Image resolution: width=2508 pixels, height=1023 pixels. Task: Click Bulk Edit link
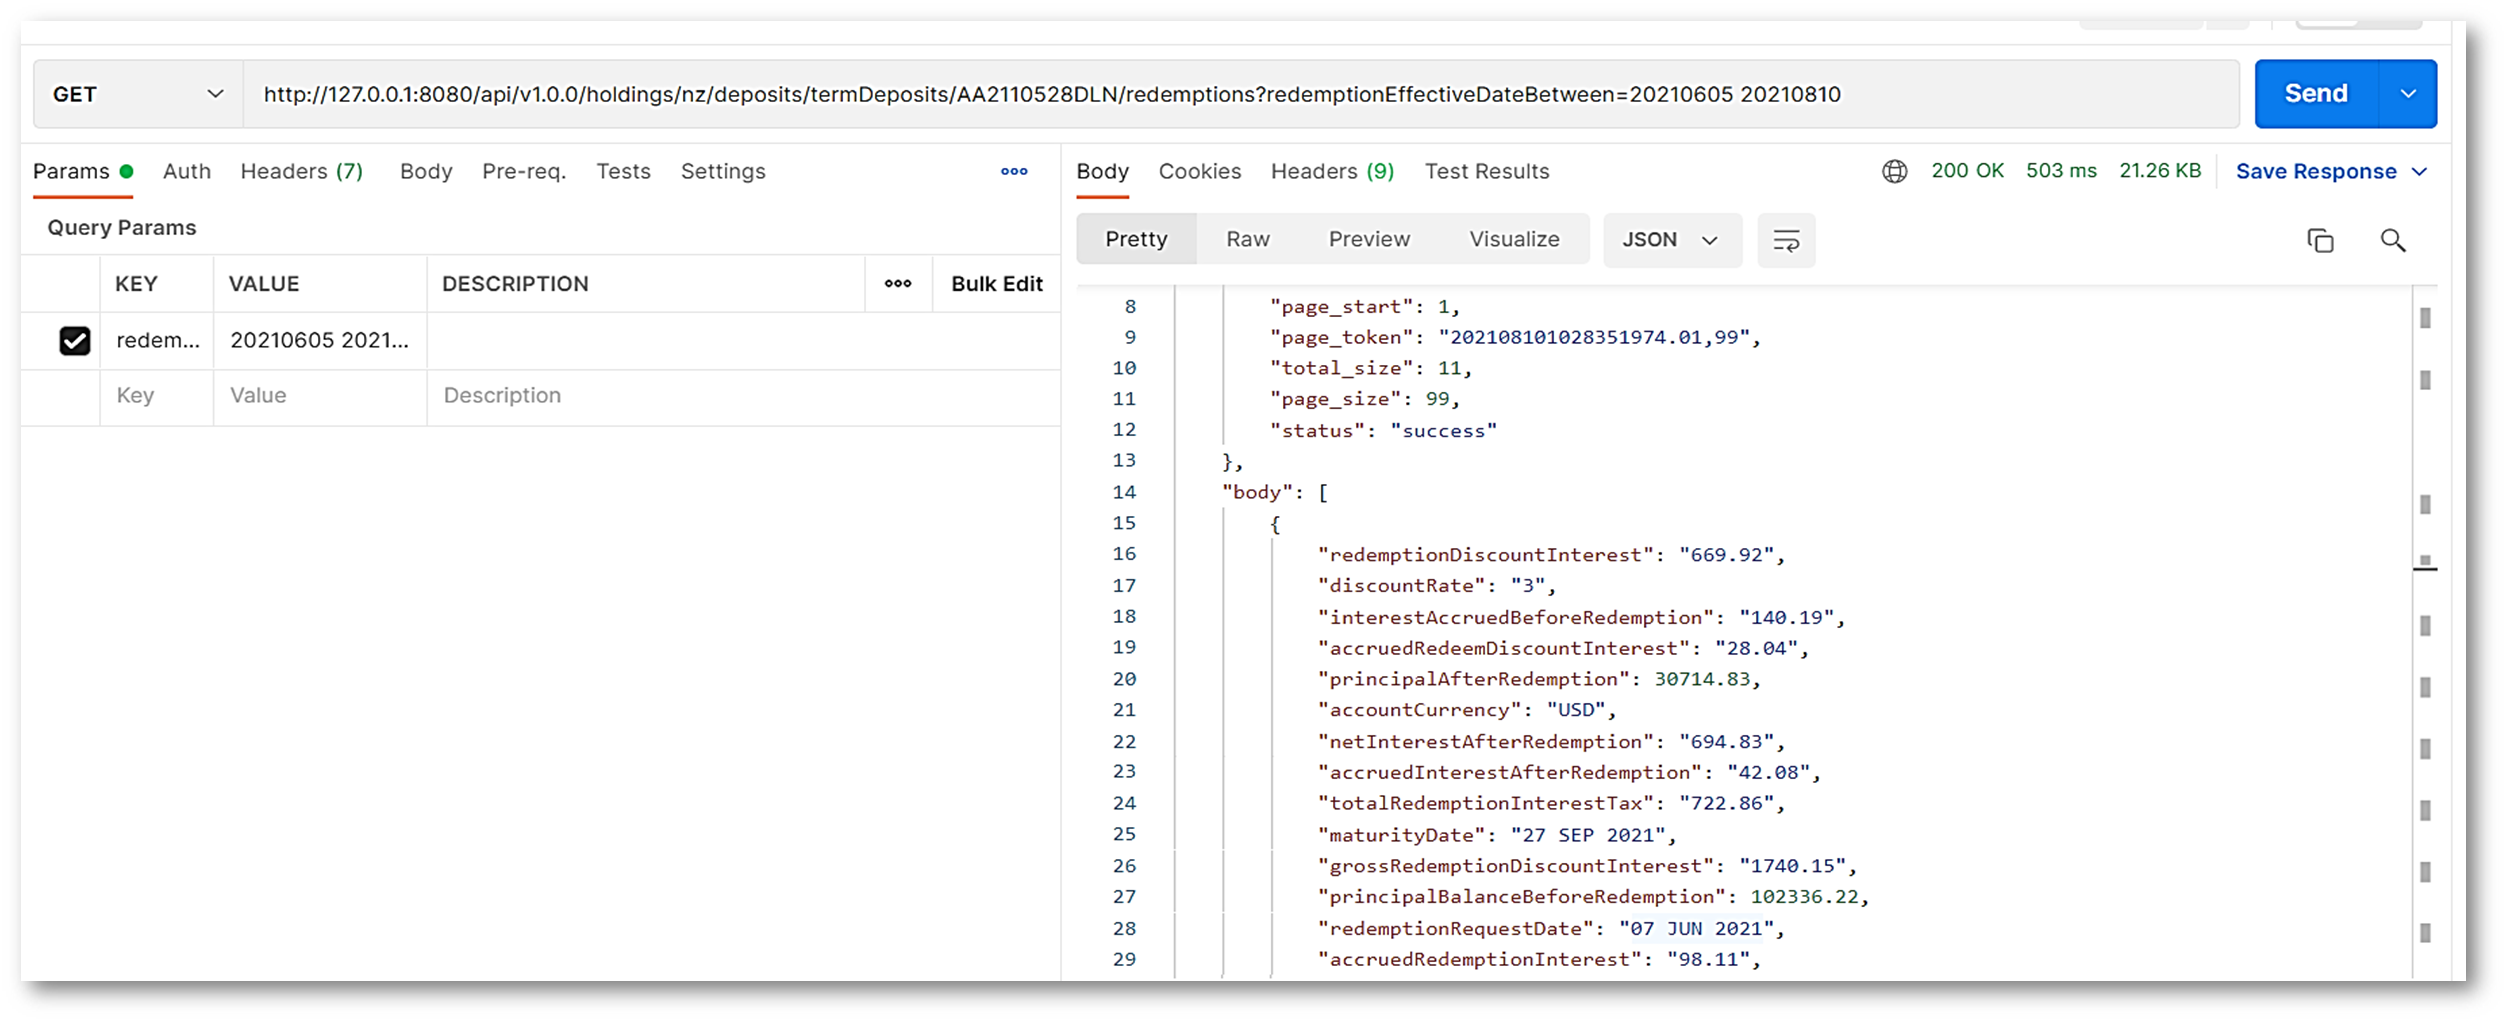point(996,284)
